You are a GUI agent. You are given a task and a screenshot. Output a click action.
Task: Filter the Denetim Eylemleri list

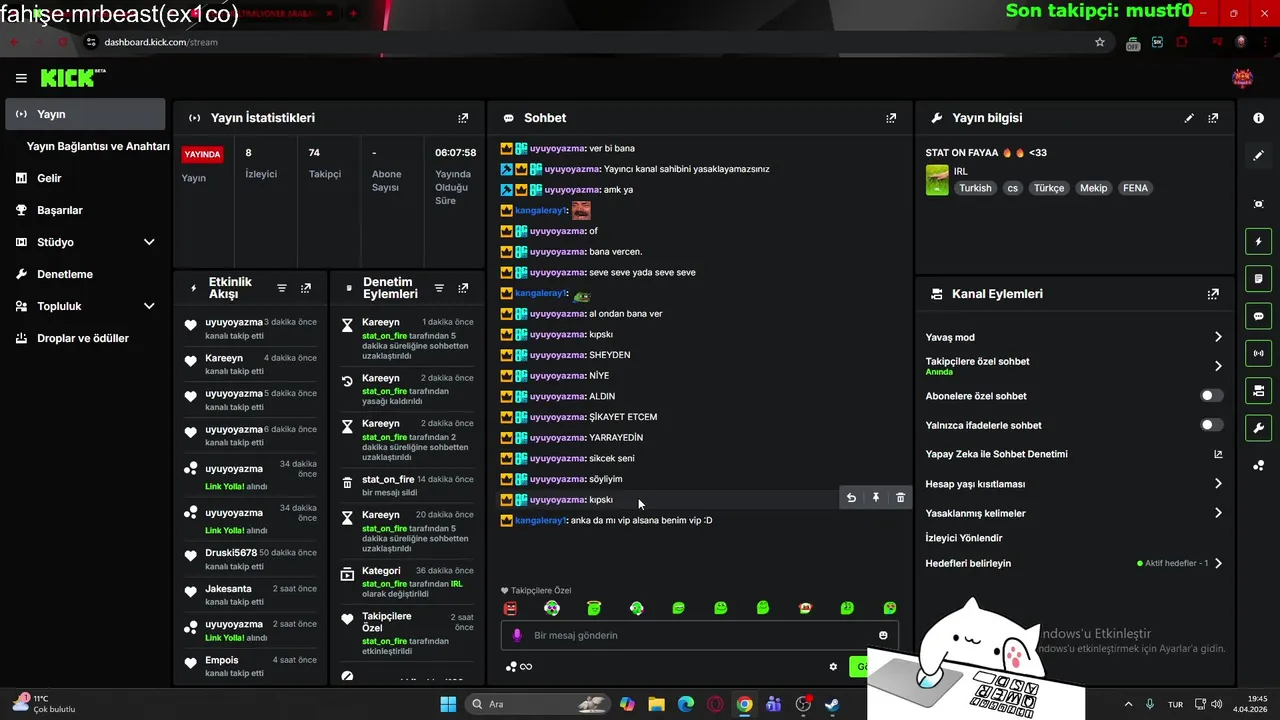[439, 288]
